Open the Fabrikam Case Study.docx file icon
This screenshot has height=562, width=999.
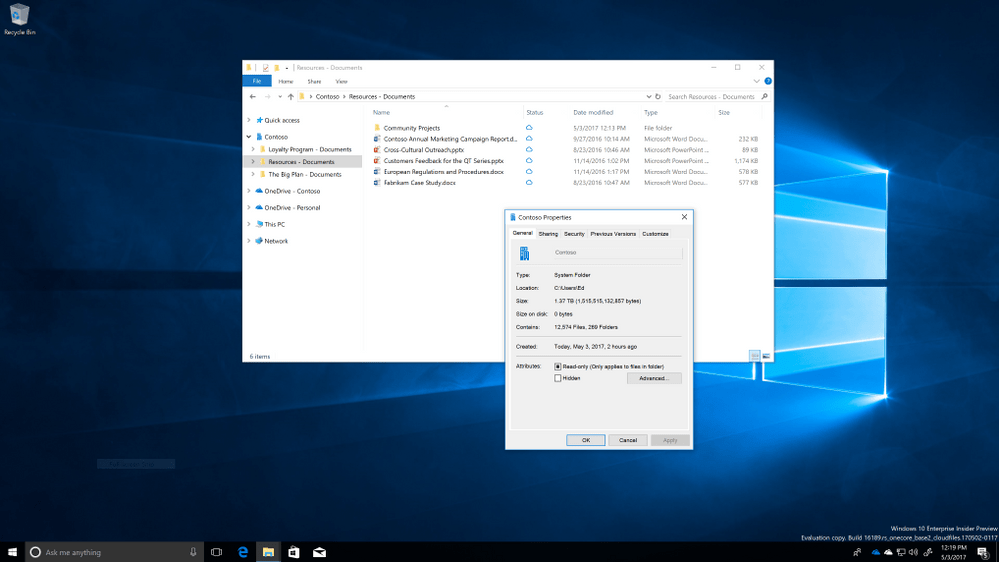point(377,183)
